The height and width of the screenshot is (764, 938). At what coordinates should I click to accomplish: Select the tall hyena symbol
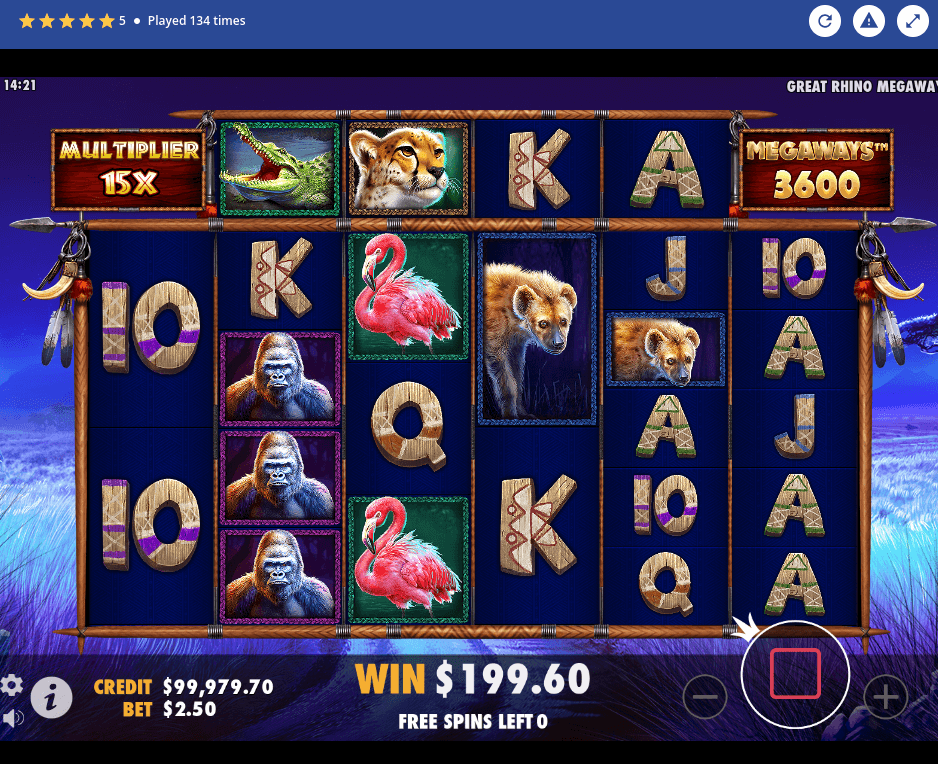(x=537, y=329)
